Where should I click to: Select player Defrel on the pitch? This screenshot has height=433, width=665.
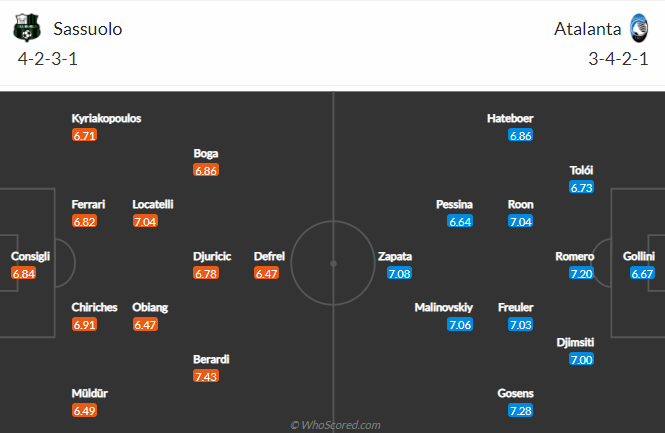(x=269, y=256)
